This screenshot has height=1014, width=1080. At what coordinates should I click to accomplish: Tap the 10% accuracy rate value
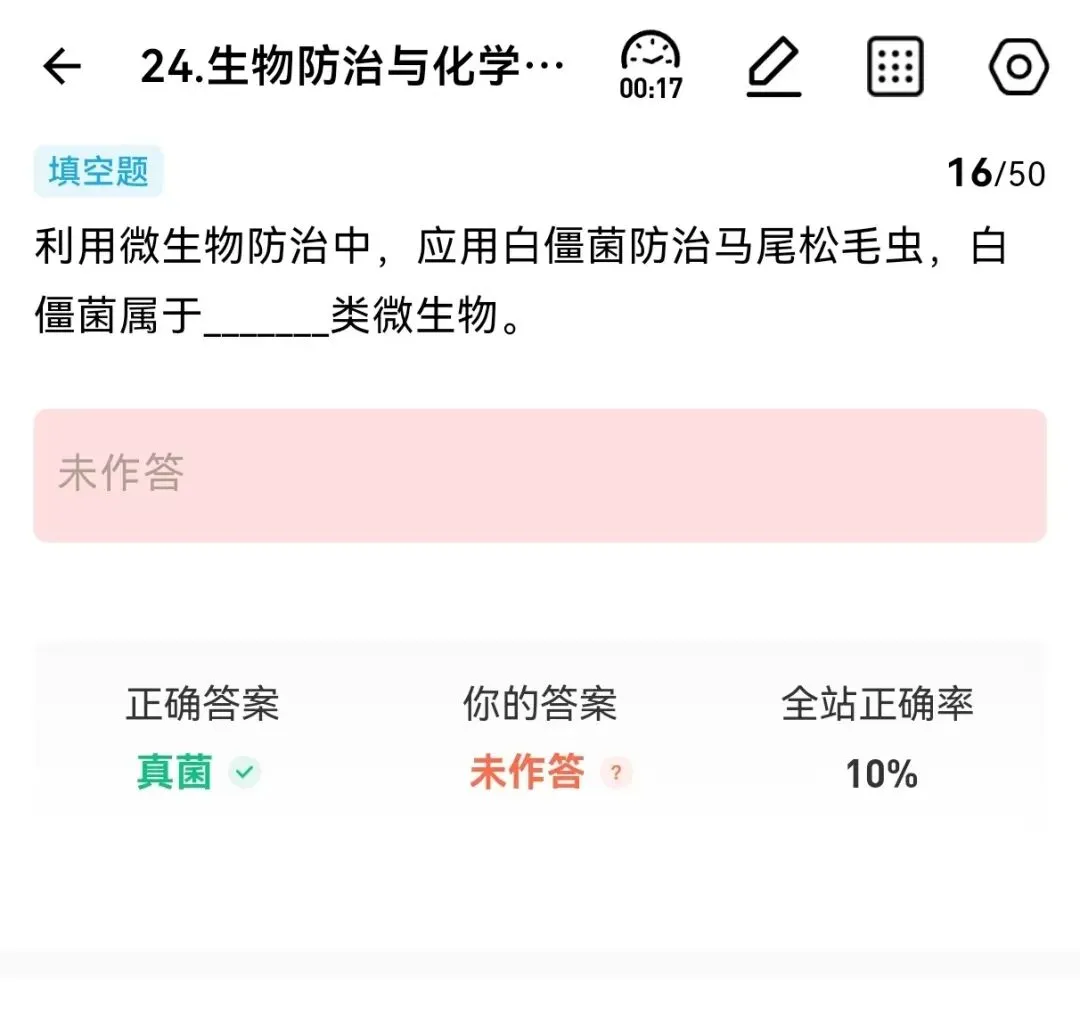click(x=882, y=774)
